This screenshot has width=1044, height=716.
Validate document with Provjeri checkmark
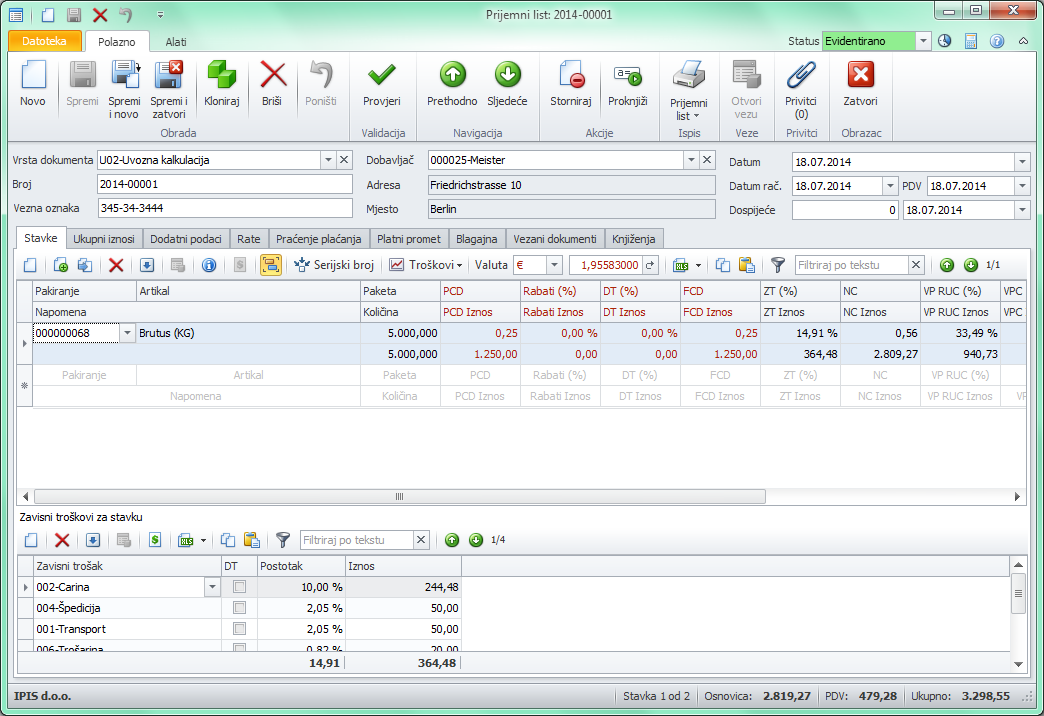point(382,75)
